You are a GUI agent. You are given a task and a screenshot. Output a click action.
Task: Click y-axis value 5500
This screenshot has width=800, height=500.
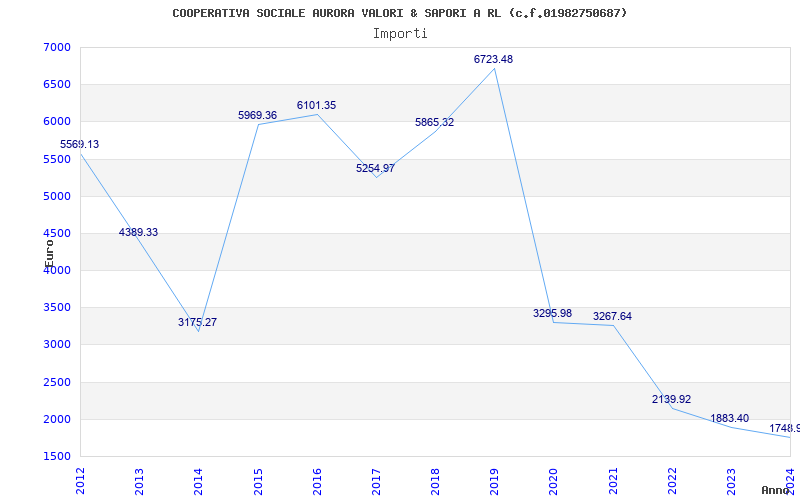[x=57, y=159]
